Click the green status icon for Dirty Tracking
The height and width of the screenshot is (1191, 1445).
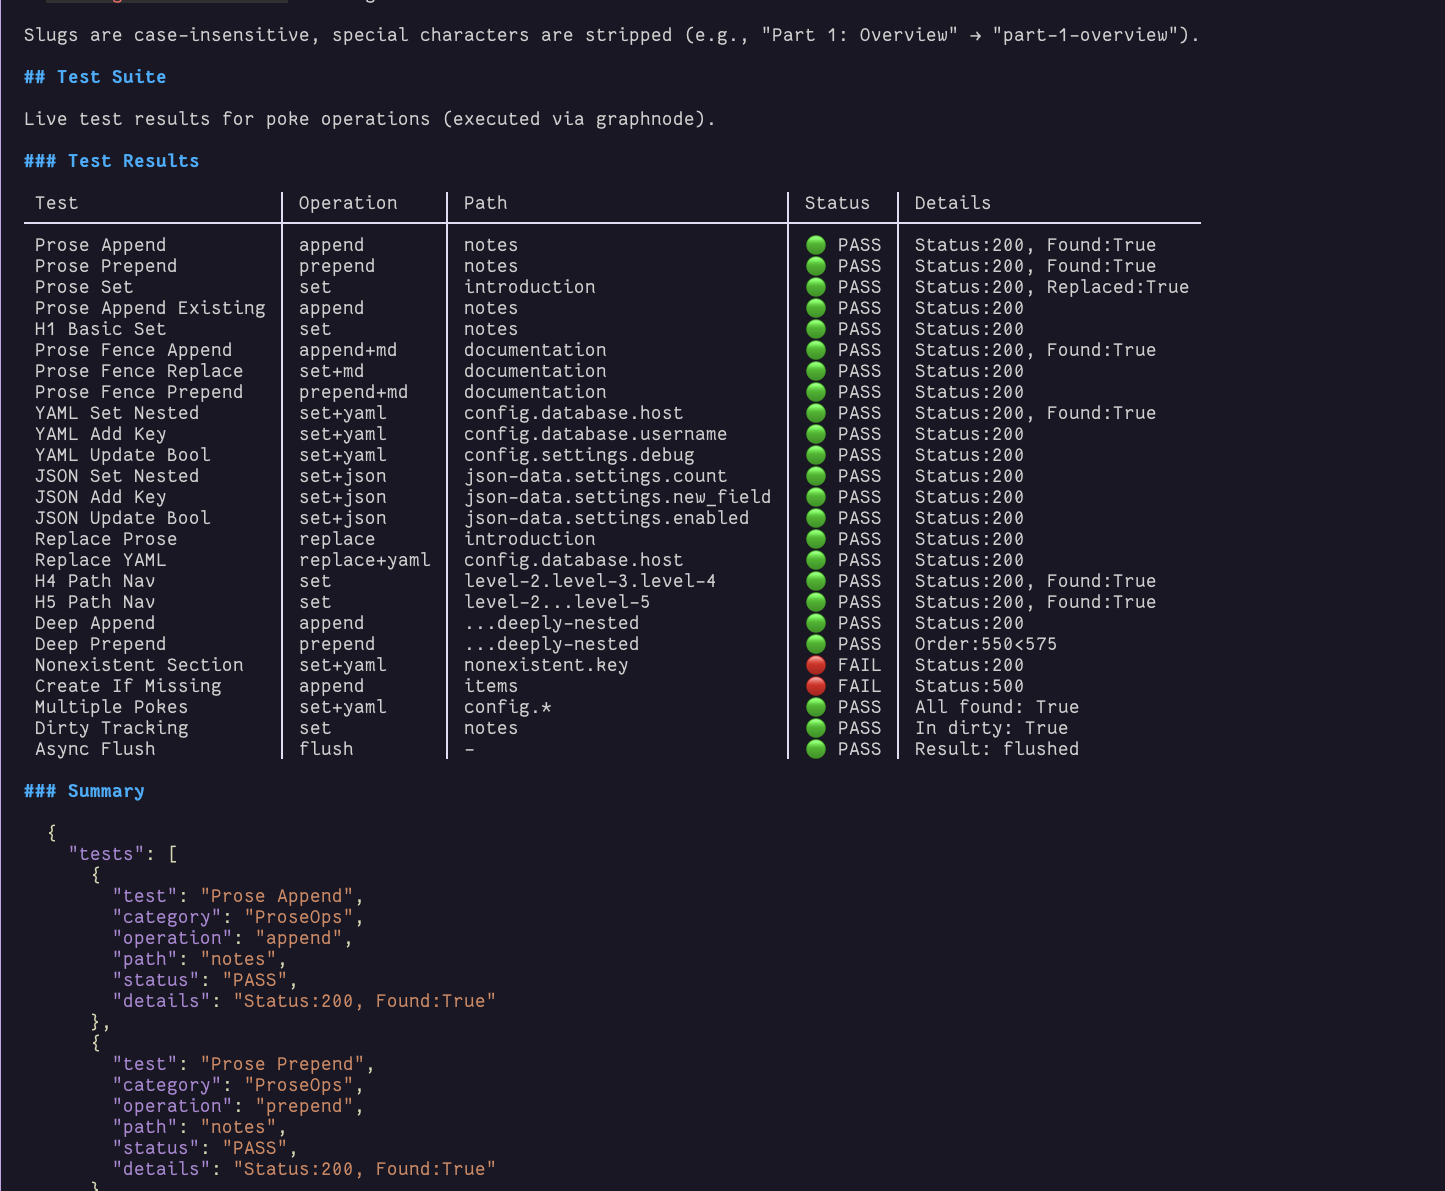816,728
